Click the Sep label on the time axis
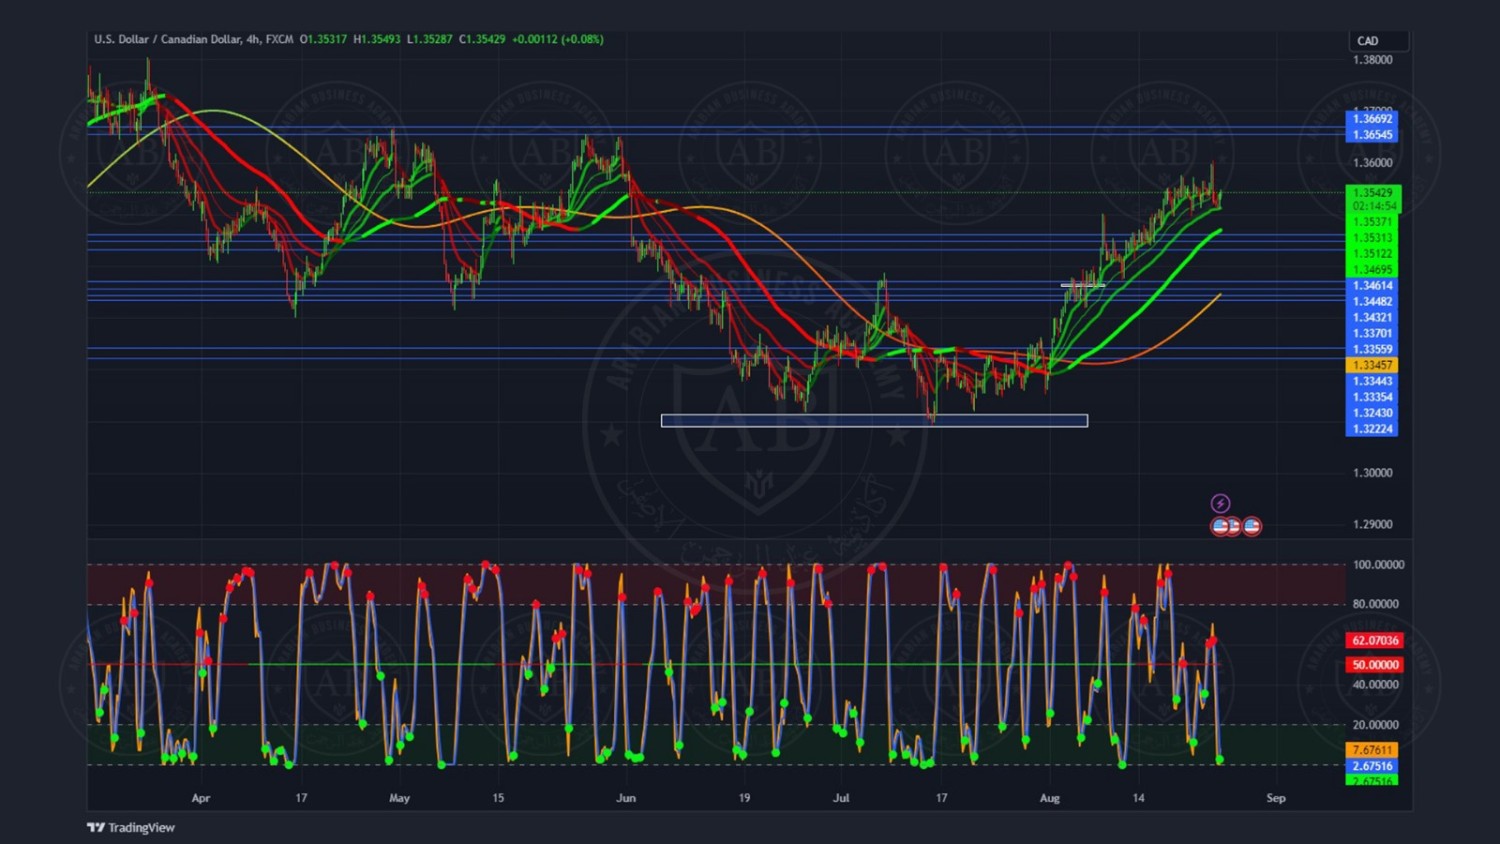The width and height of the screenshot is (1500, 844). 1276,798
